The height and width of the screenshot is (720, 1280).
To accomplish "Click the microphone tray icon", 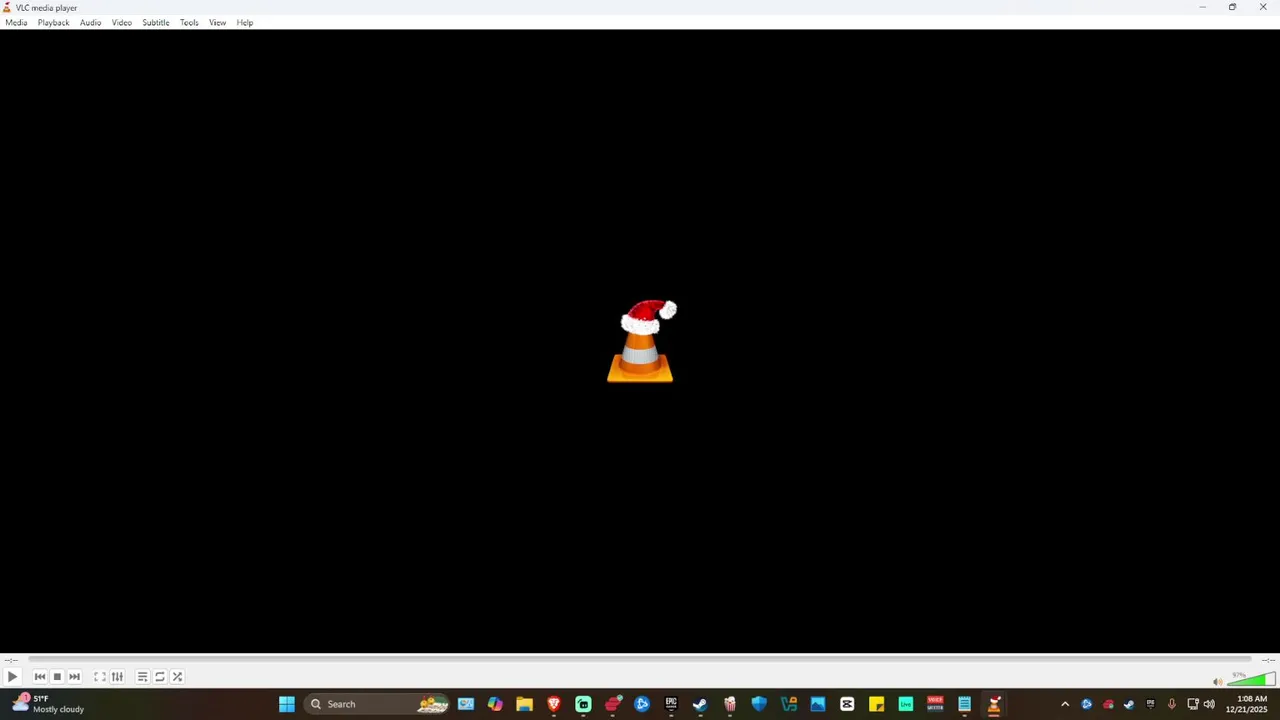I will pos(1171,704).
